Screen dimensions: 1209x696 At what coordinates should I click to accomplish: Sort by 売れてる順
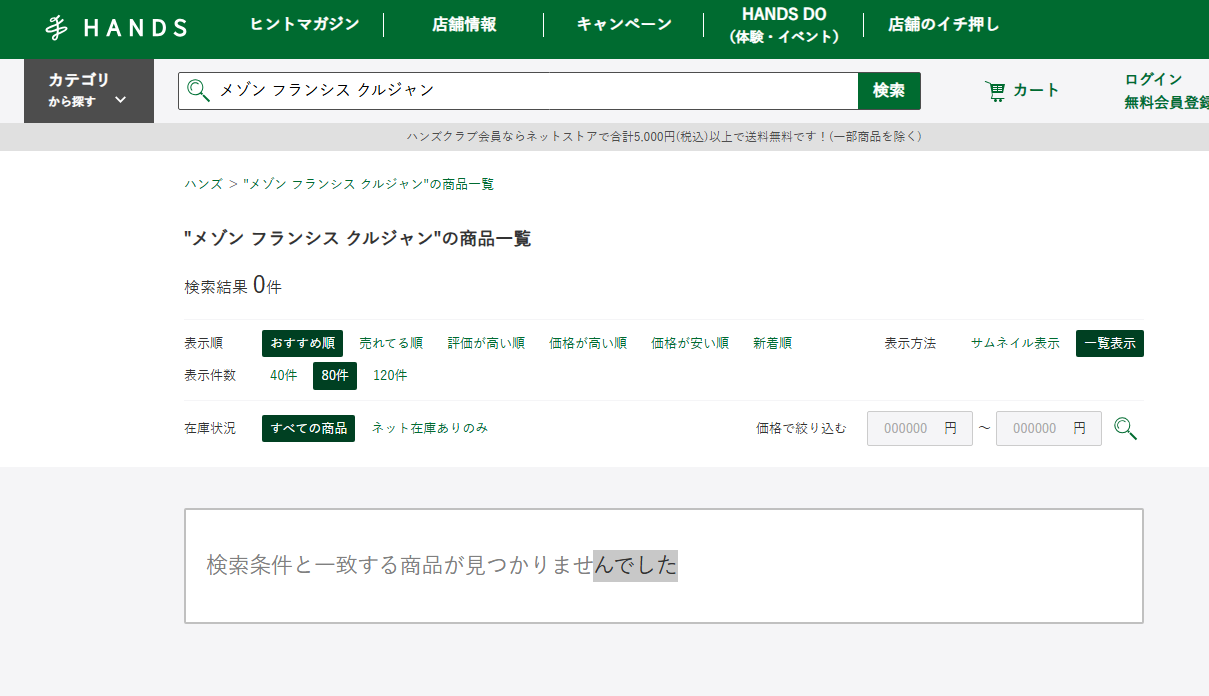tap(391, 343)
